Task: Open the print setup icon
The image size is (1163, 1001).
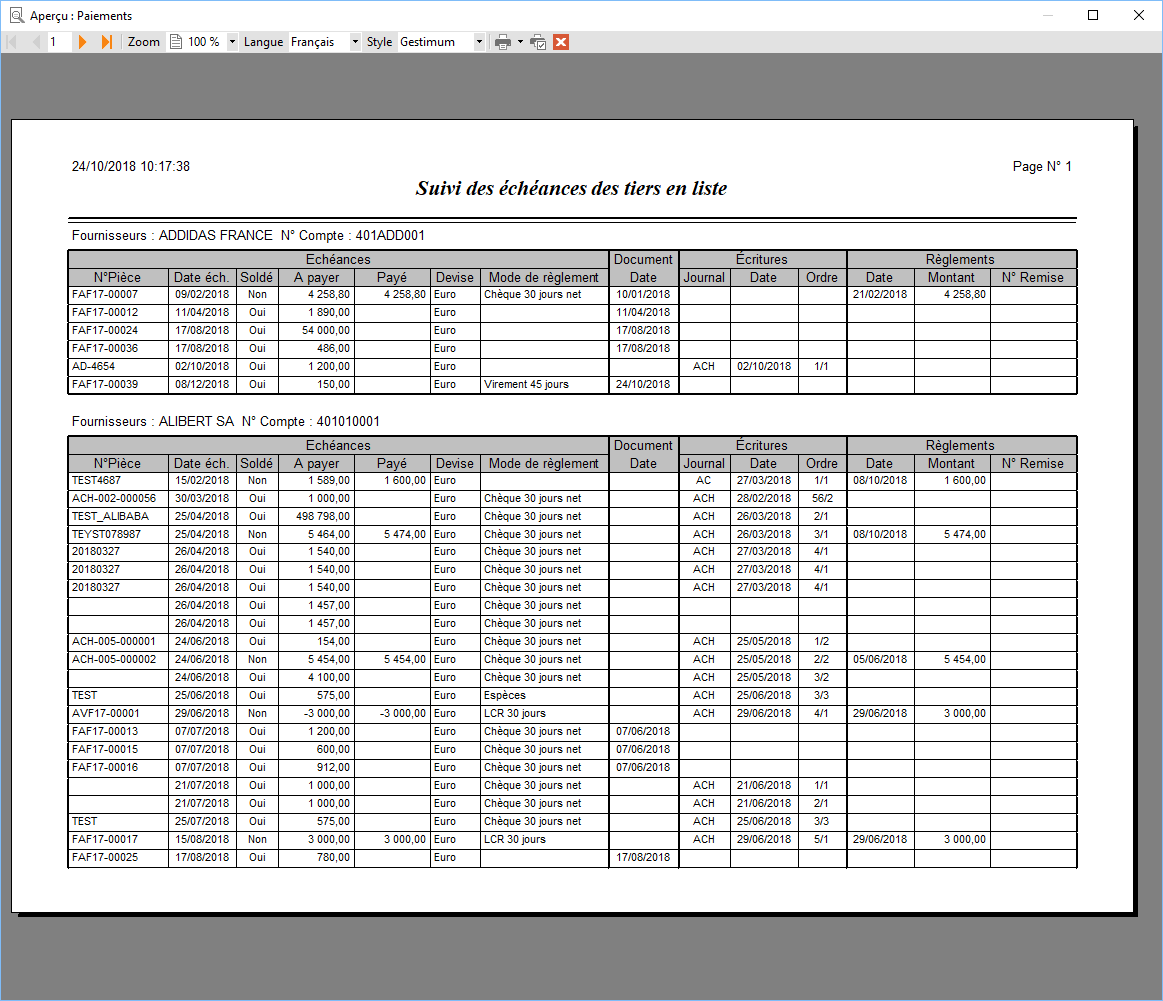Action: (538, 42)
